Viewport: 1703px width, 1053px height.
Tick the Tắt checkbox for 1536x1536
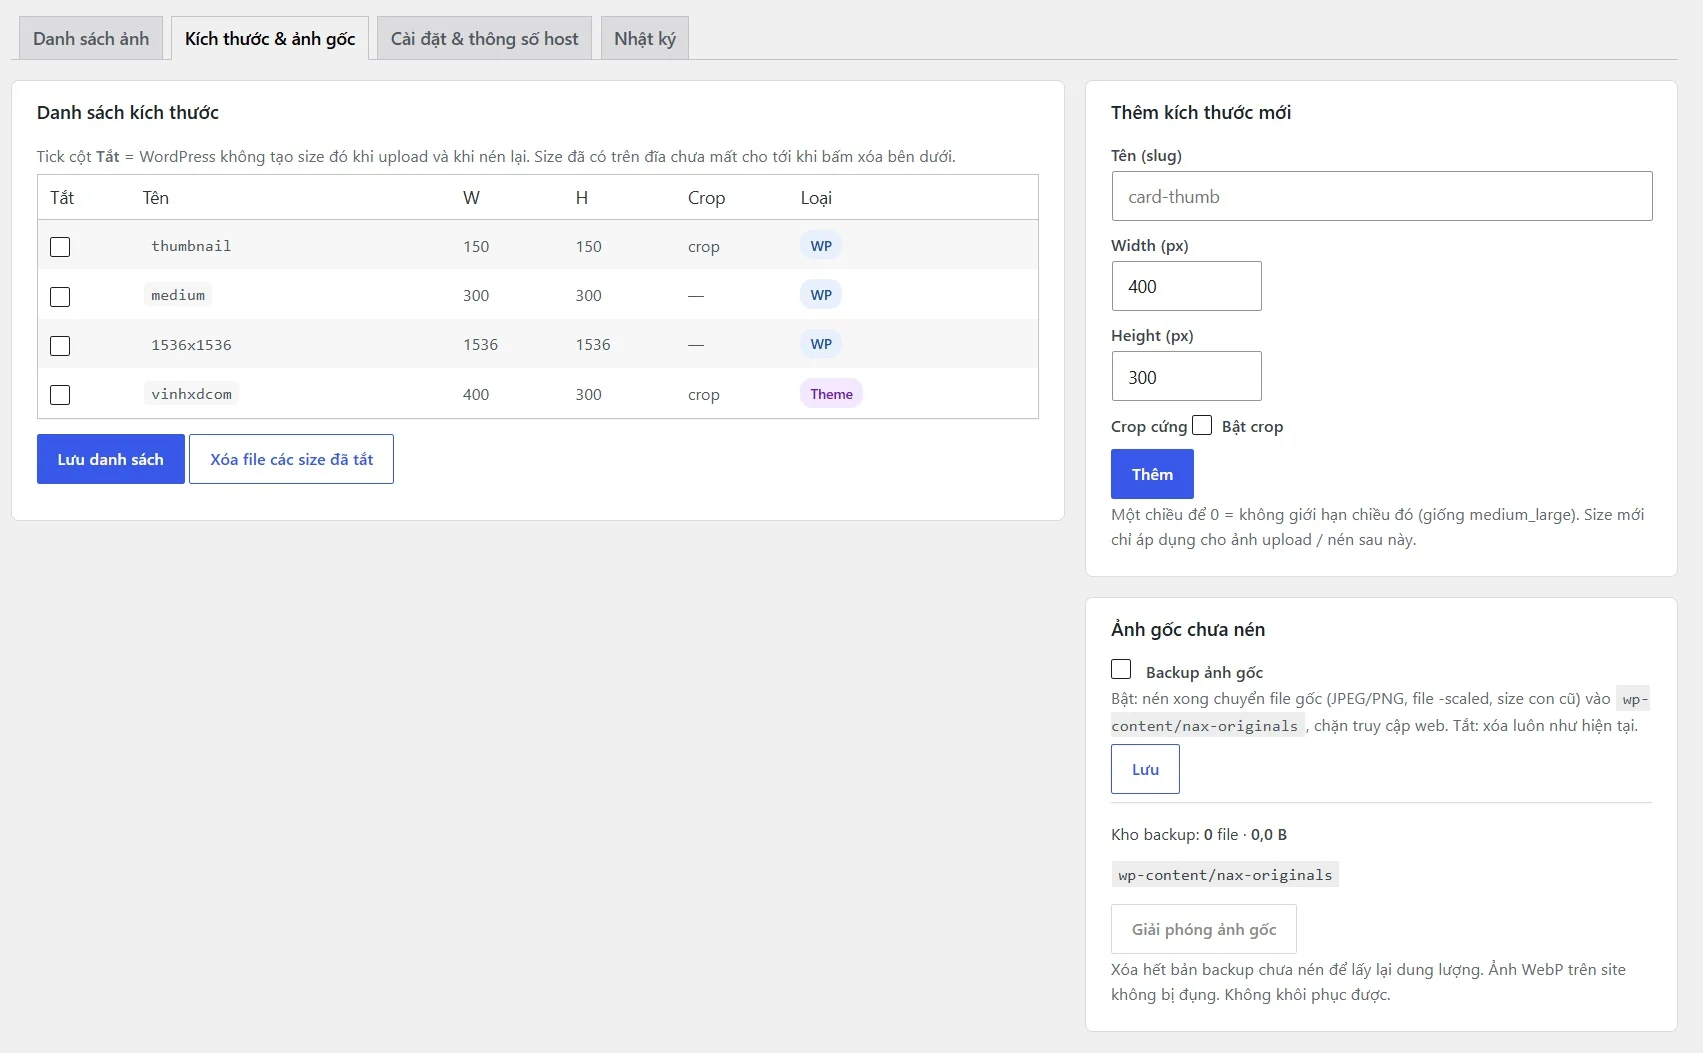pos(60,346)
